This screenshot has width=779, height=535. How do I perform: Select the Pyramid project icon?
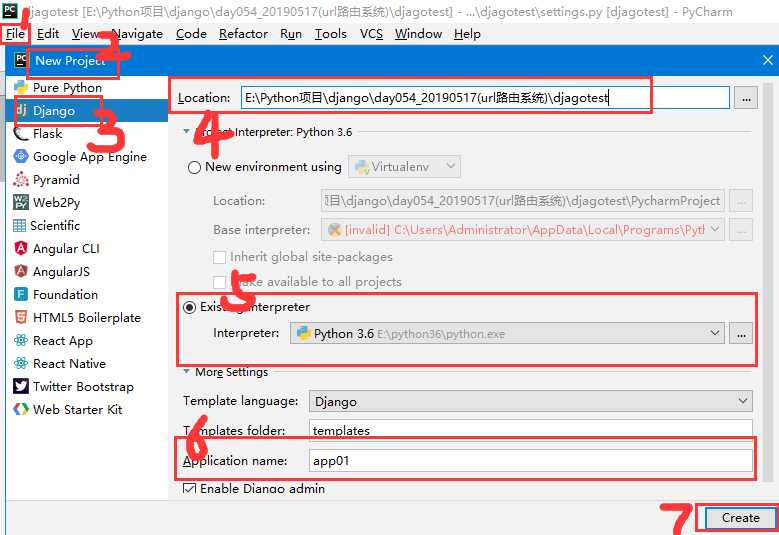(21, 179)
